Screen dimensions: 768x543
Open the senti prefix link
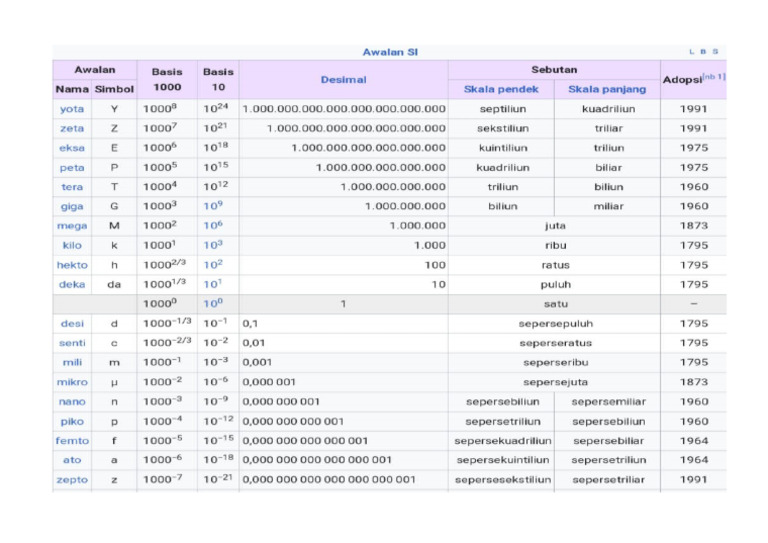[x=72, y=343]
